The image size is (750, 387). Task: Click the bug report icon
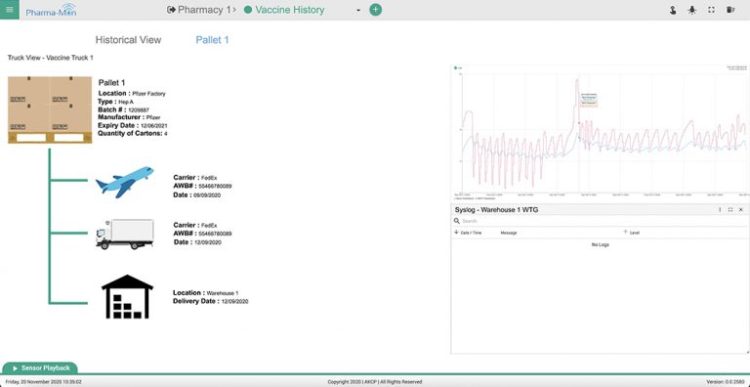tap(692, 10)
